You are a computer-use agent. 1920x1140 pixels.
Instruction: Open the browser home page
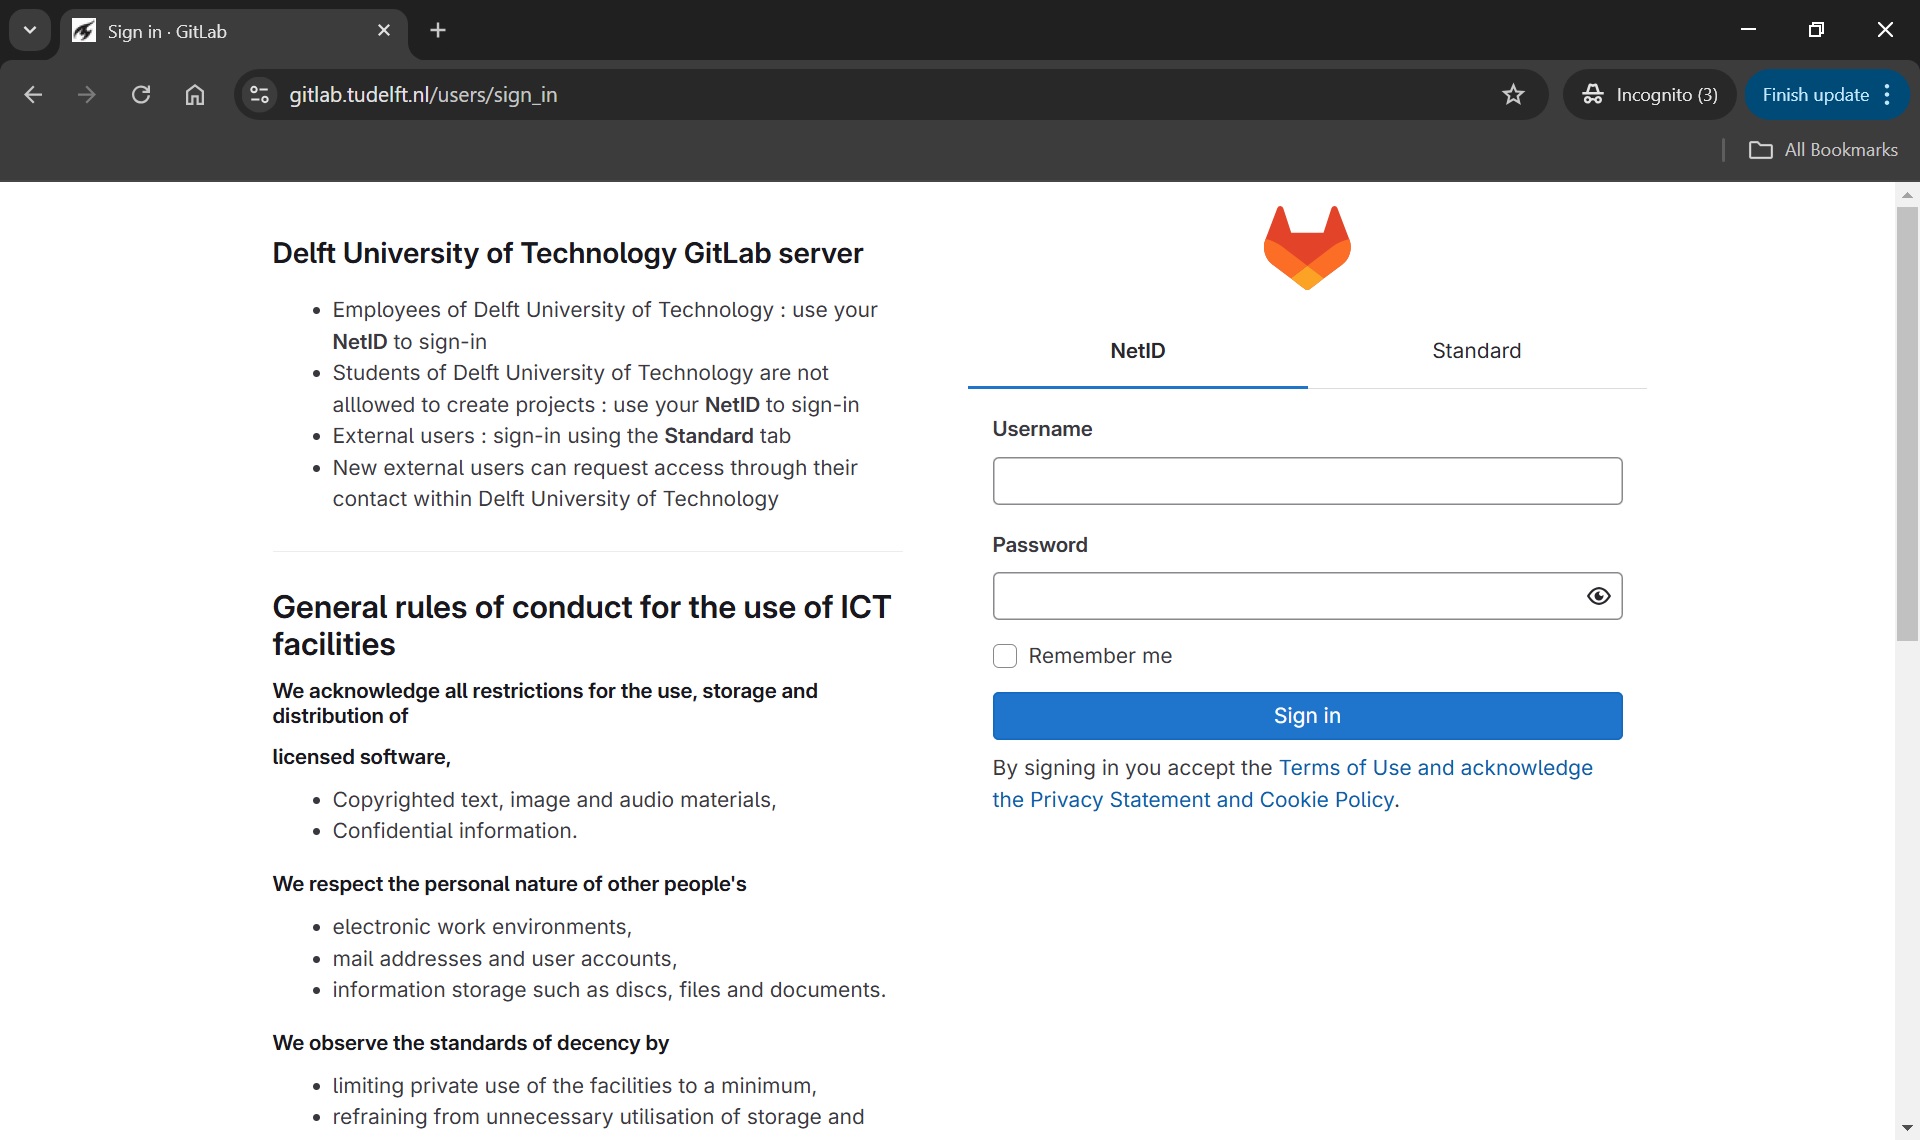point(195,95)
